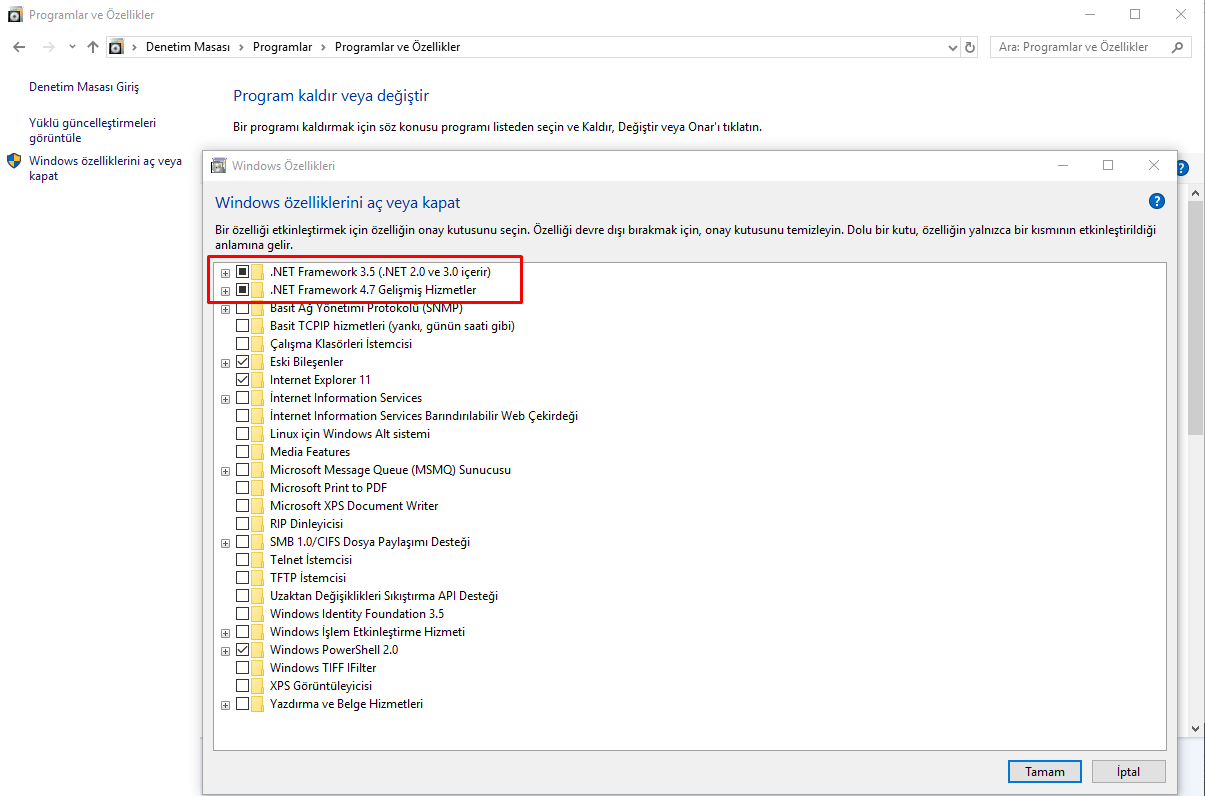Click the blue help icon in Windows Özellikleri dialog
The image size is (1205, 796).
point(1157,201)
